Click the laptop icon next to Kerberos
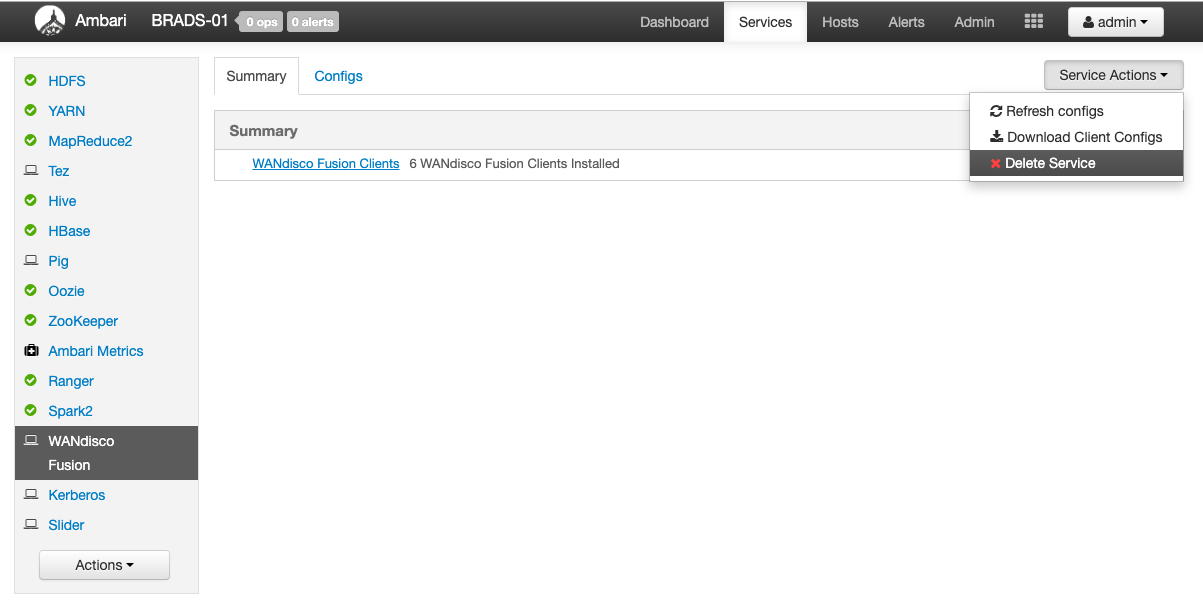 tap(31, 495)
